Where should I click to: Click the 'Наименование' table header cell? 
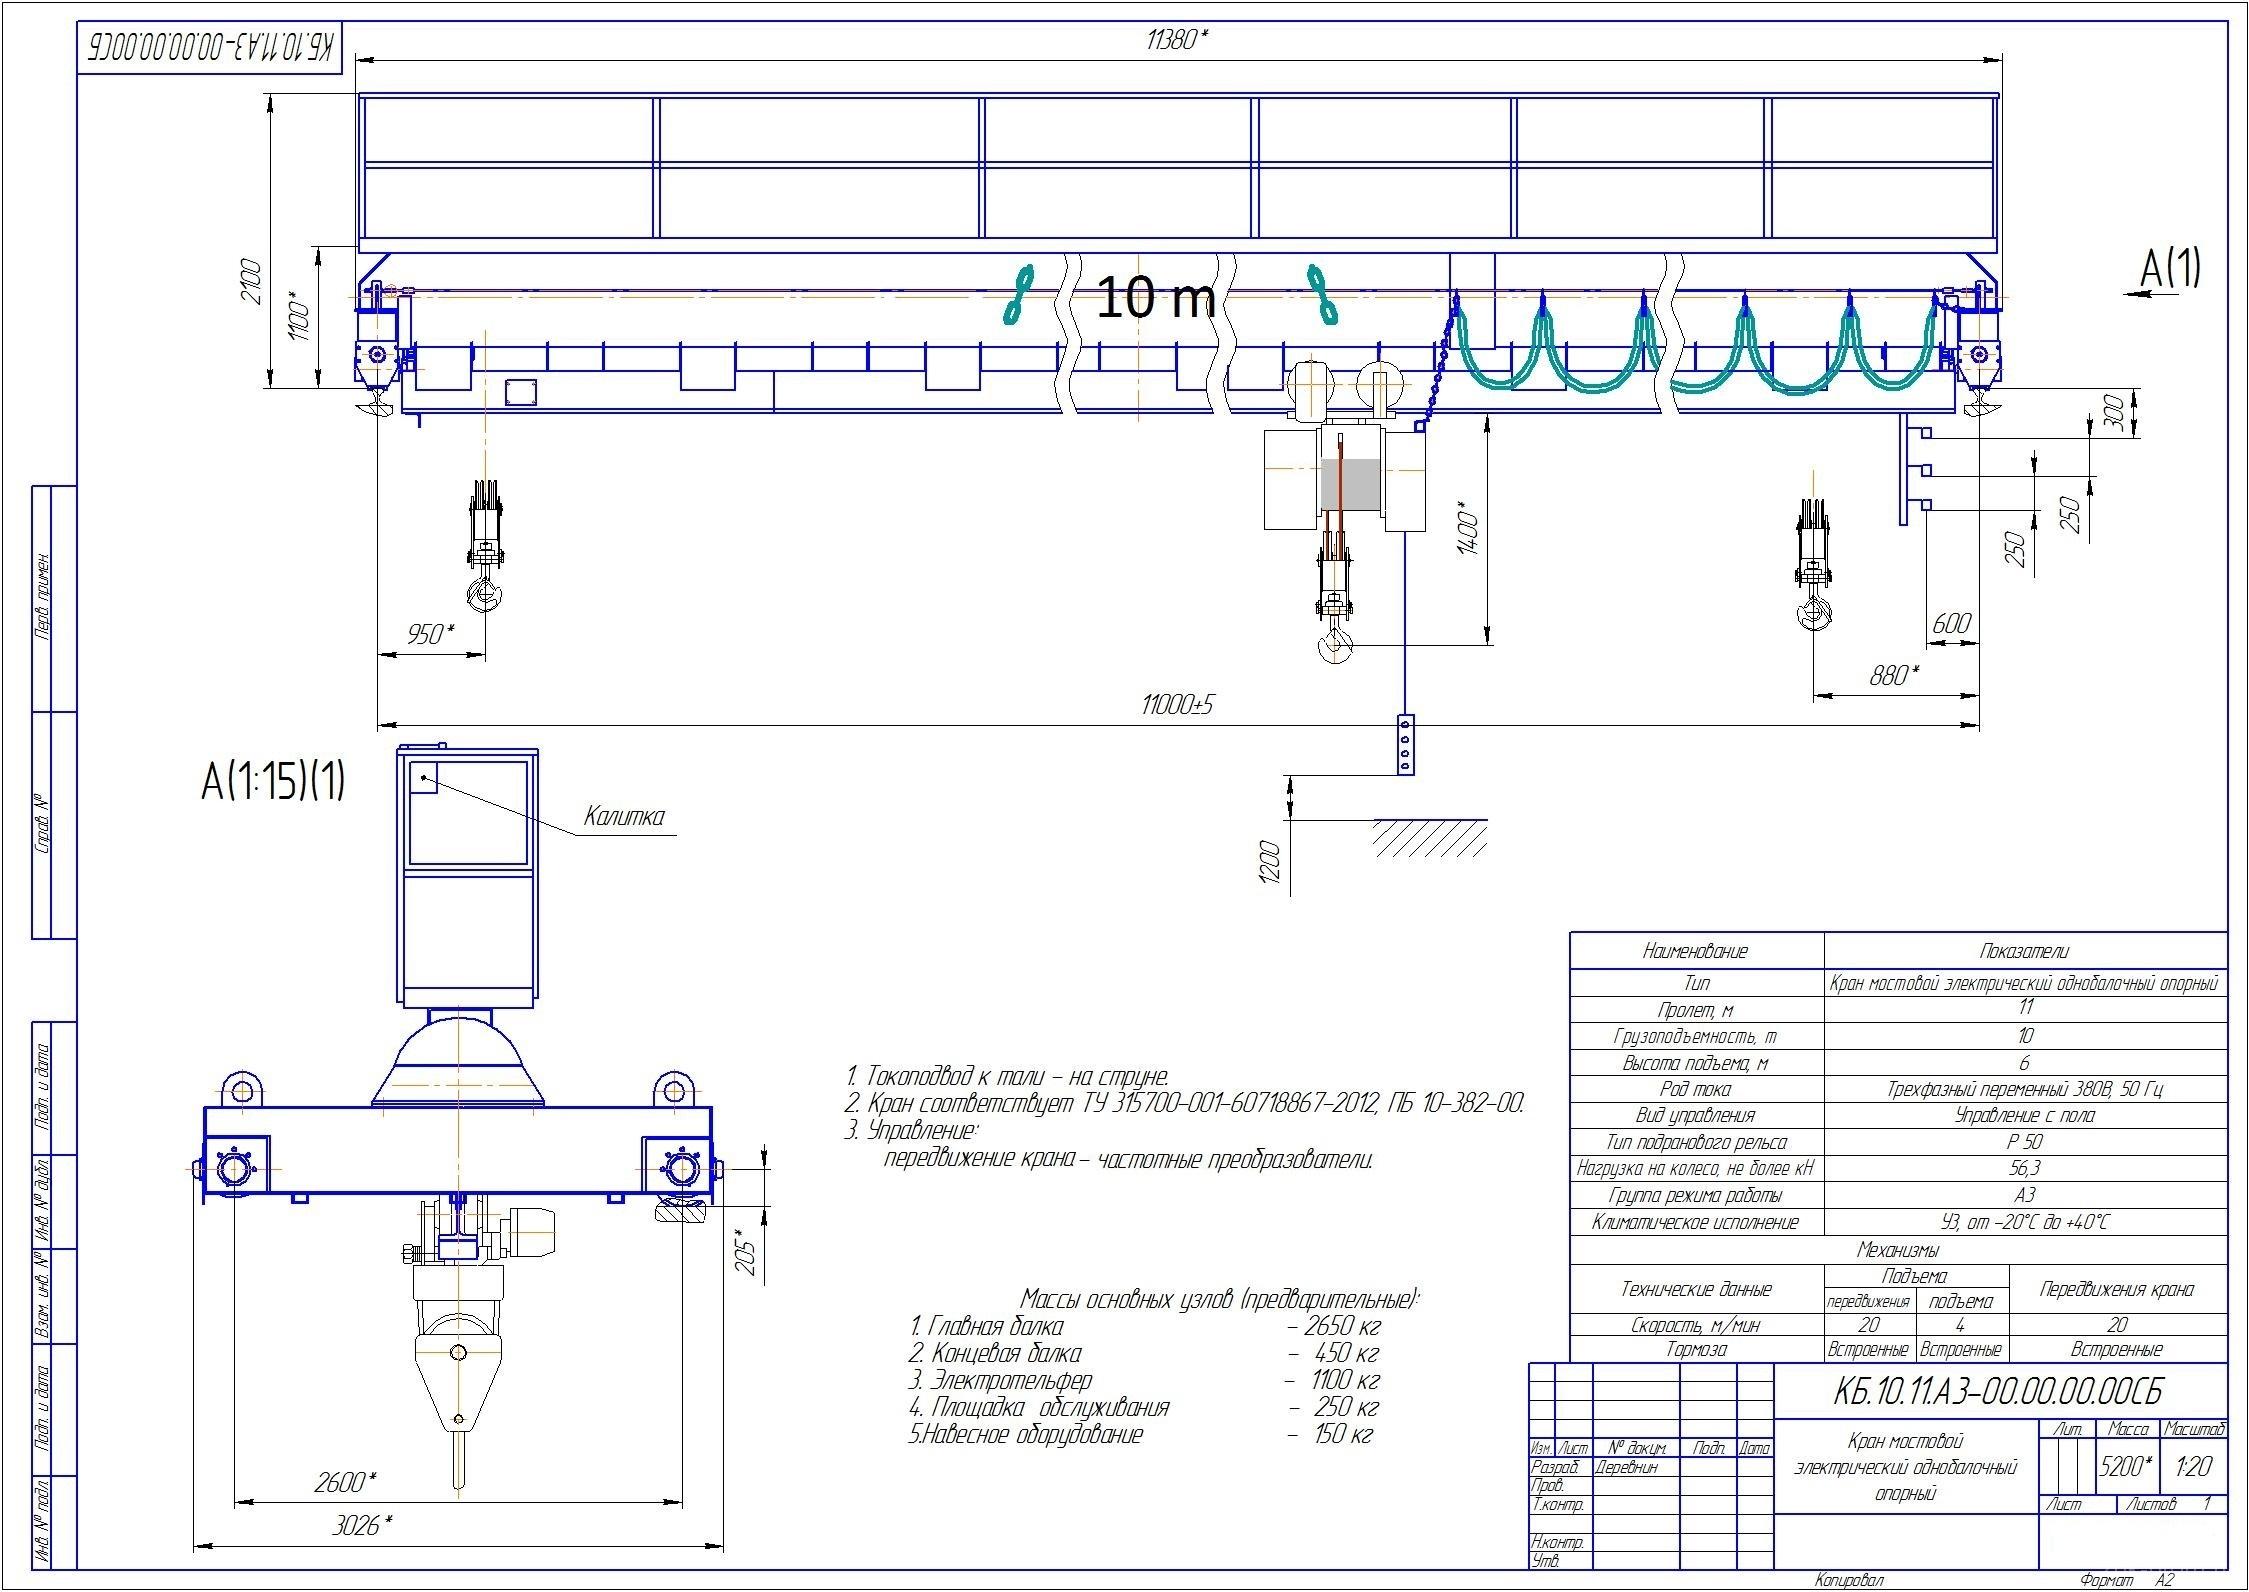click(1695, 951)
